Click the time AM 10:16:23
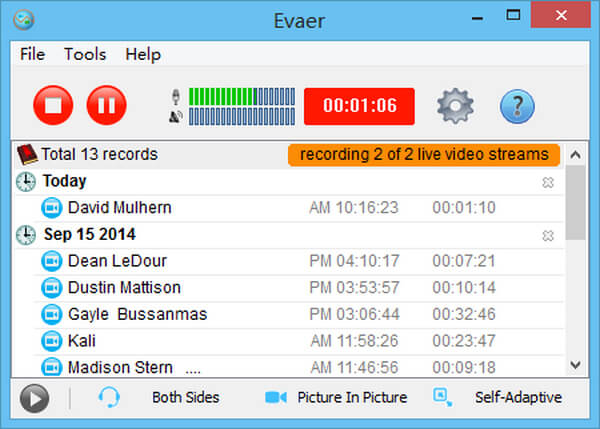The width and height of the screenshot is (600, 429). [354, 208]
